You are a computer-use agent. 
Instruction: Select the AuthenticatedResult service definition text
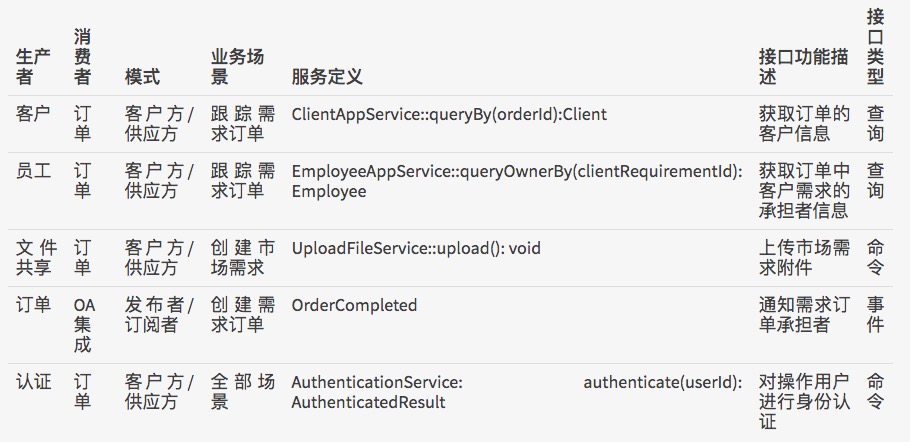pos(368,402)
